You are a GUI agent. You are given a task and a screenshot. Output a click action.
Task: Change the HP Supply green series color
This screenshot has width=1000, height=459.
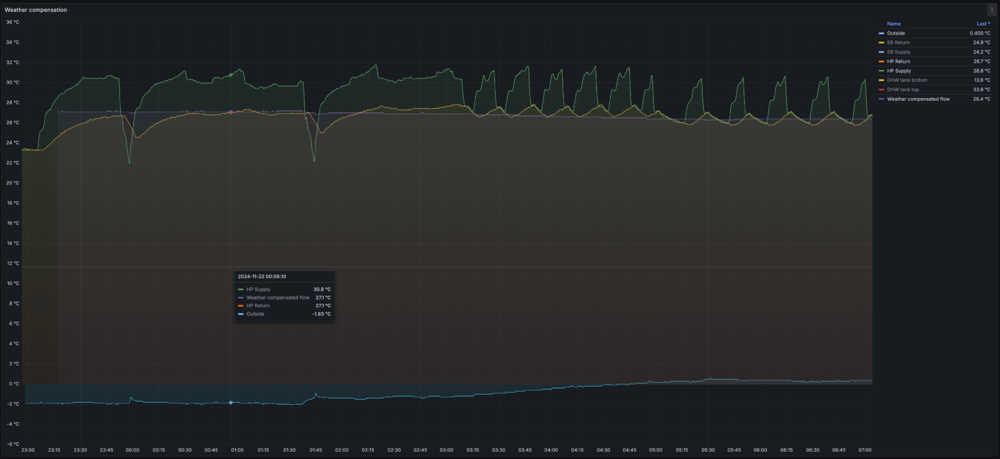(881, 71)
